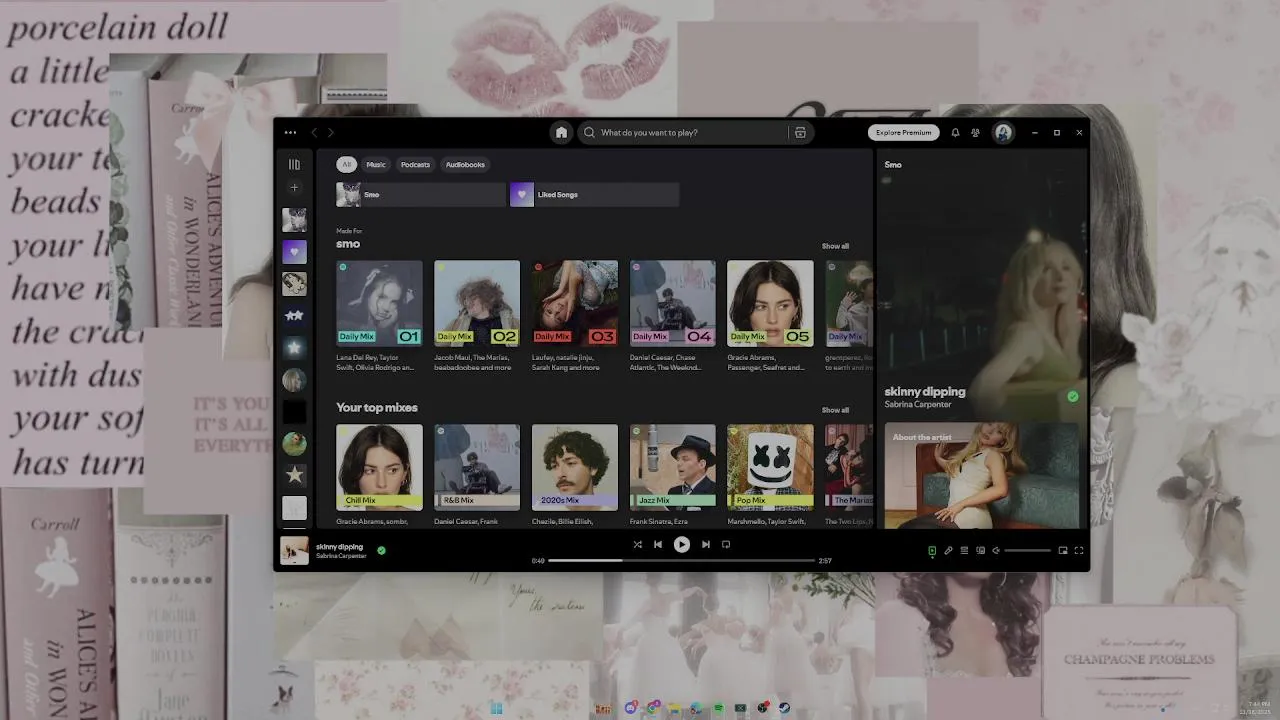Click the Smo header in Now Playing panel
The width and height of the screenshot is (1280, 720).
(893, 165)
